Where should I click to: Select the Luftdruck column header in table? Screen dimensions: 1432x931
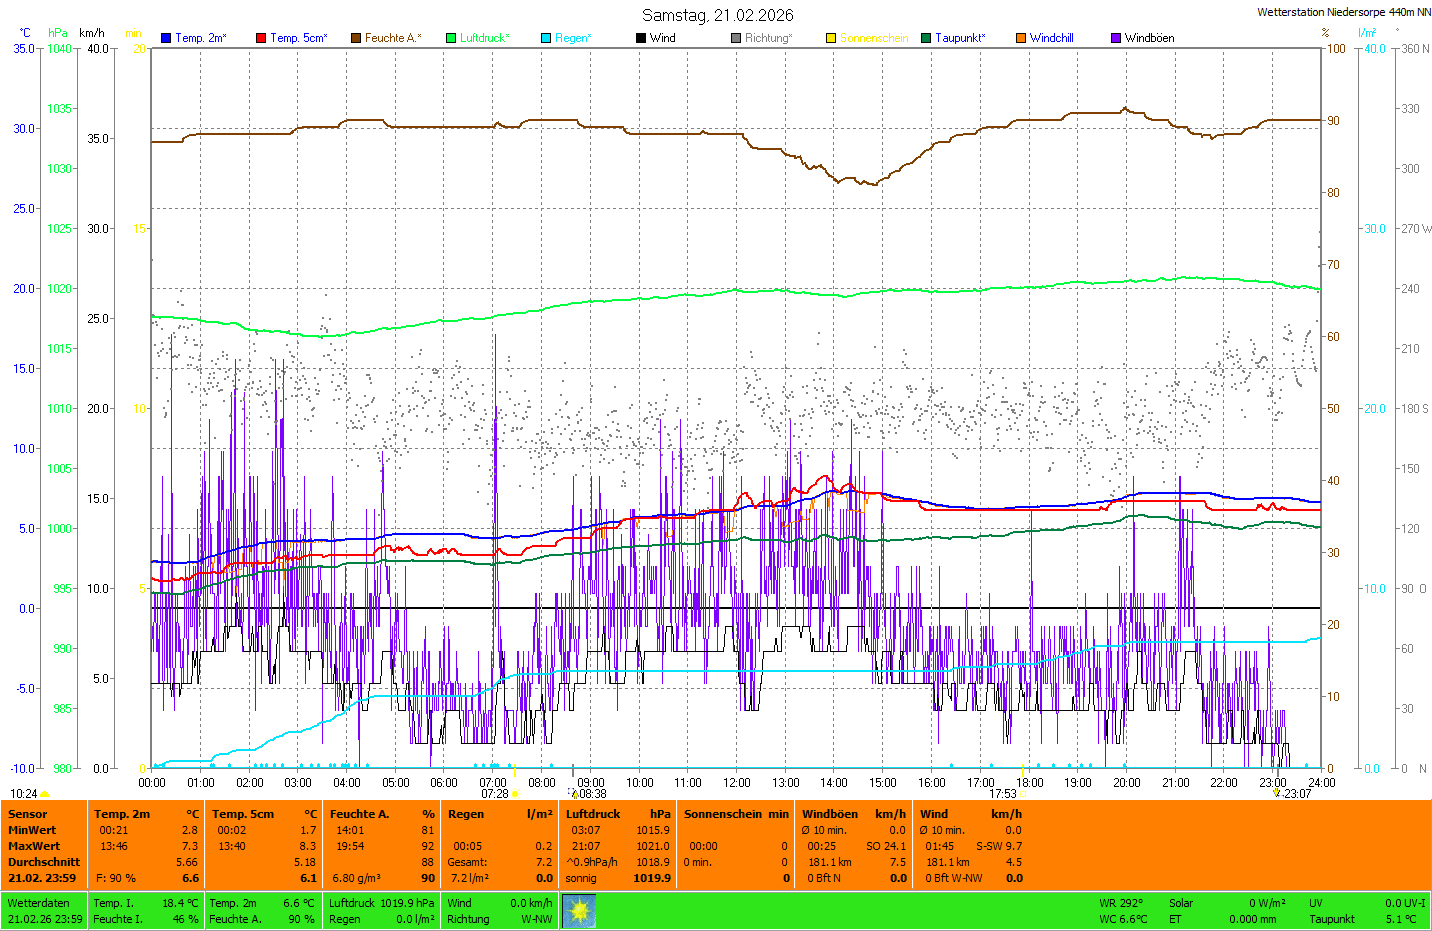tap(593, 814)
